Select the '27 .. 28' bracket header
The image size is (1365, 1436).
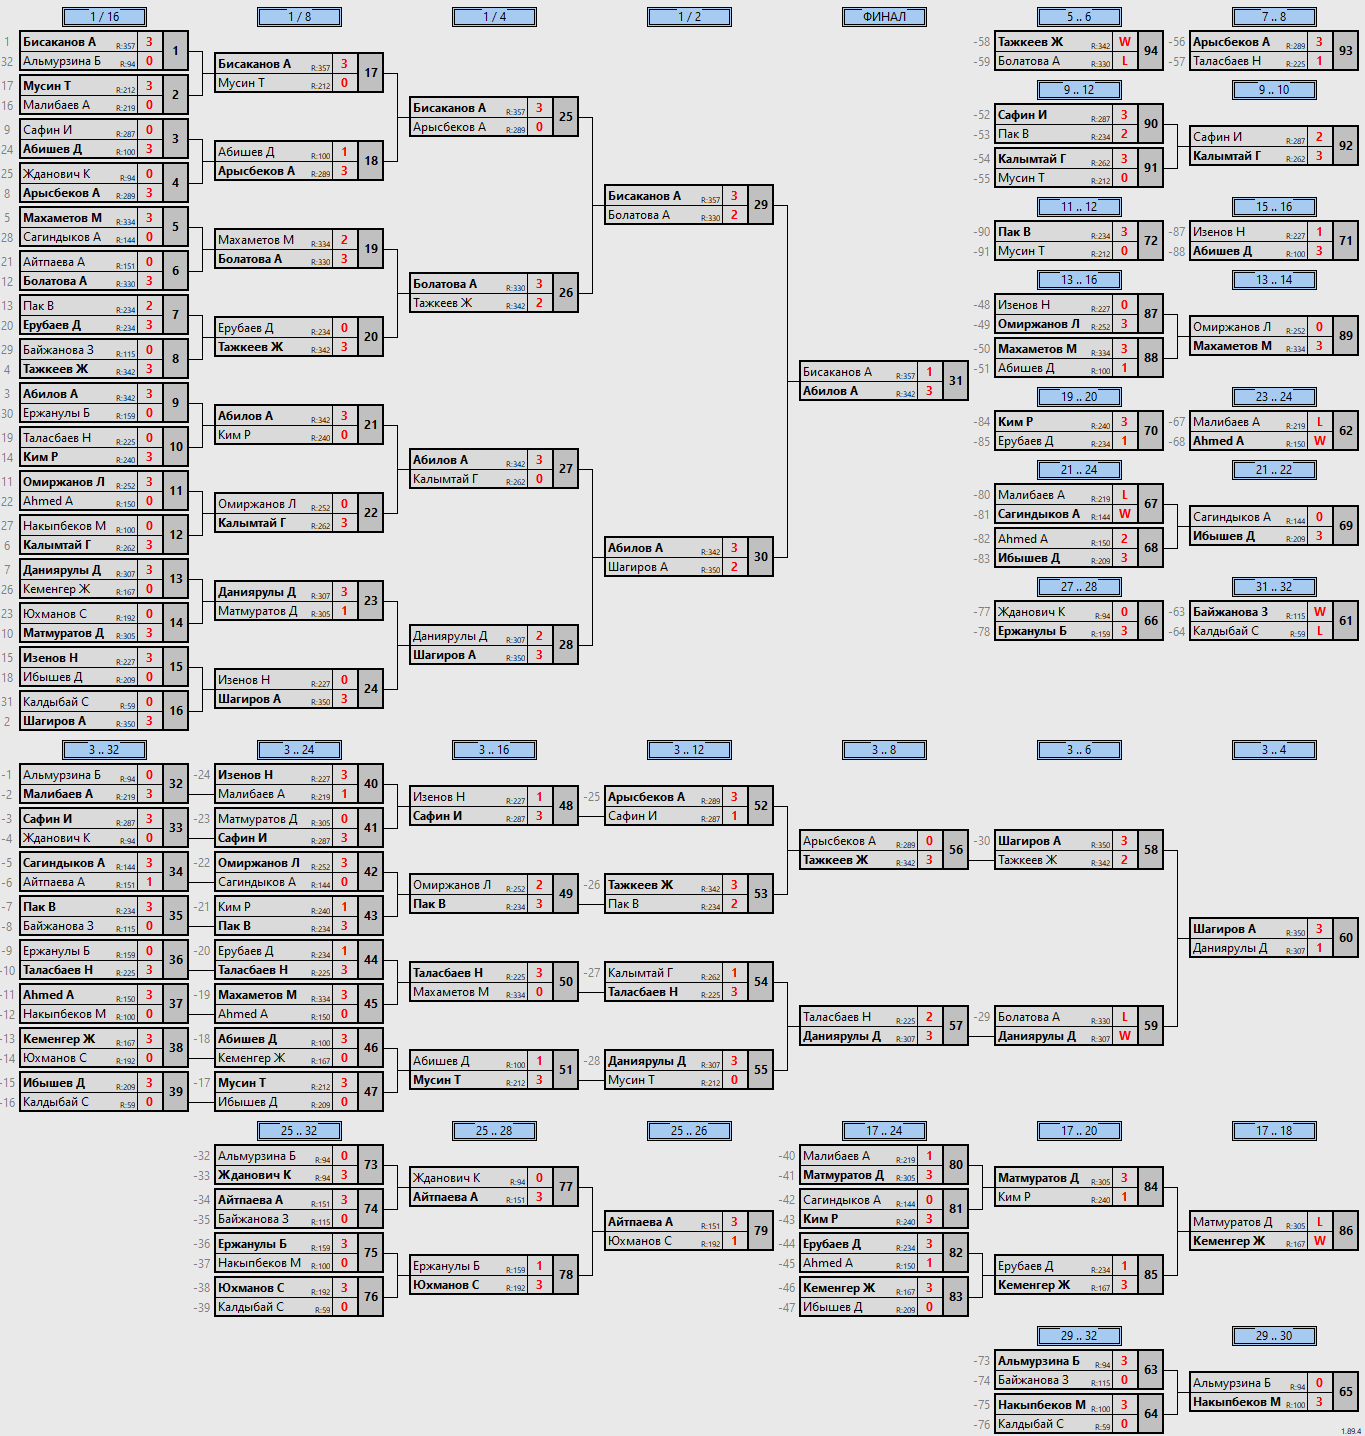tap(1079, 586)
